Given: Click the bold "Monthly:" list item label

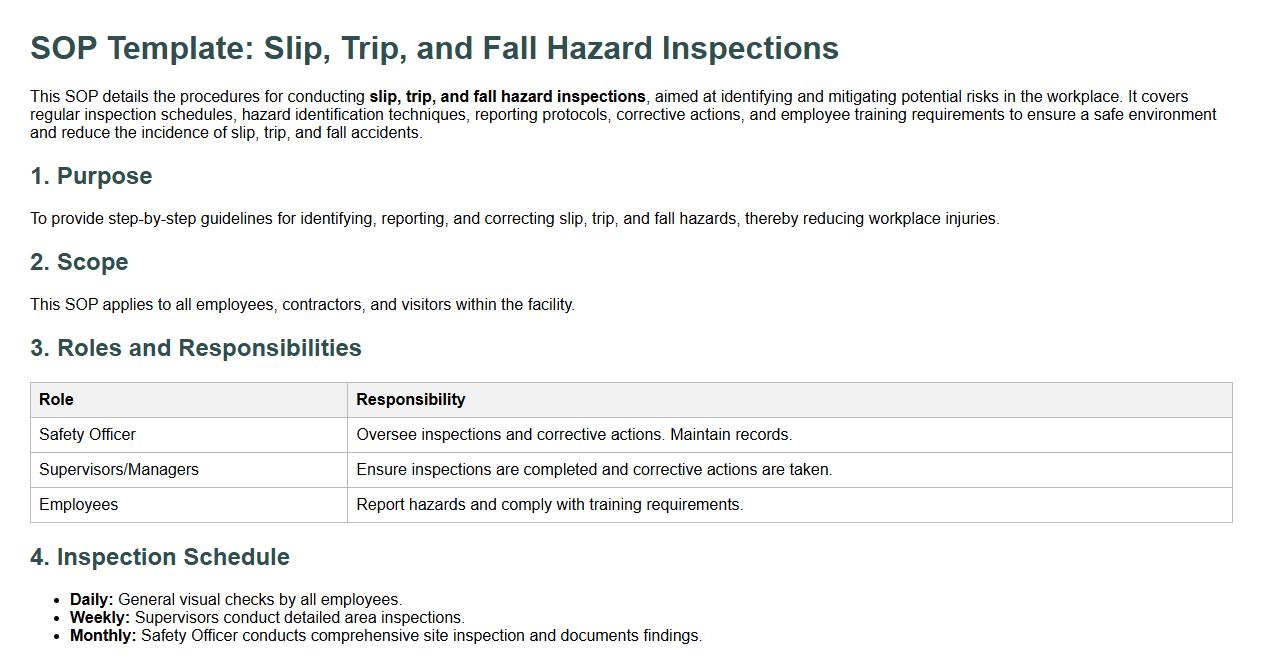Looking at the screenshot, I should [x=103, y=636].
